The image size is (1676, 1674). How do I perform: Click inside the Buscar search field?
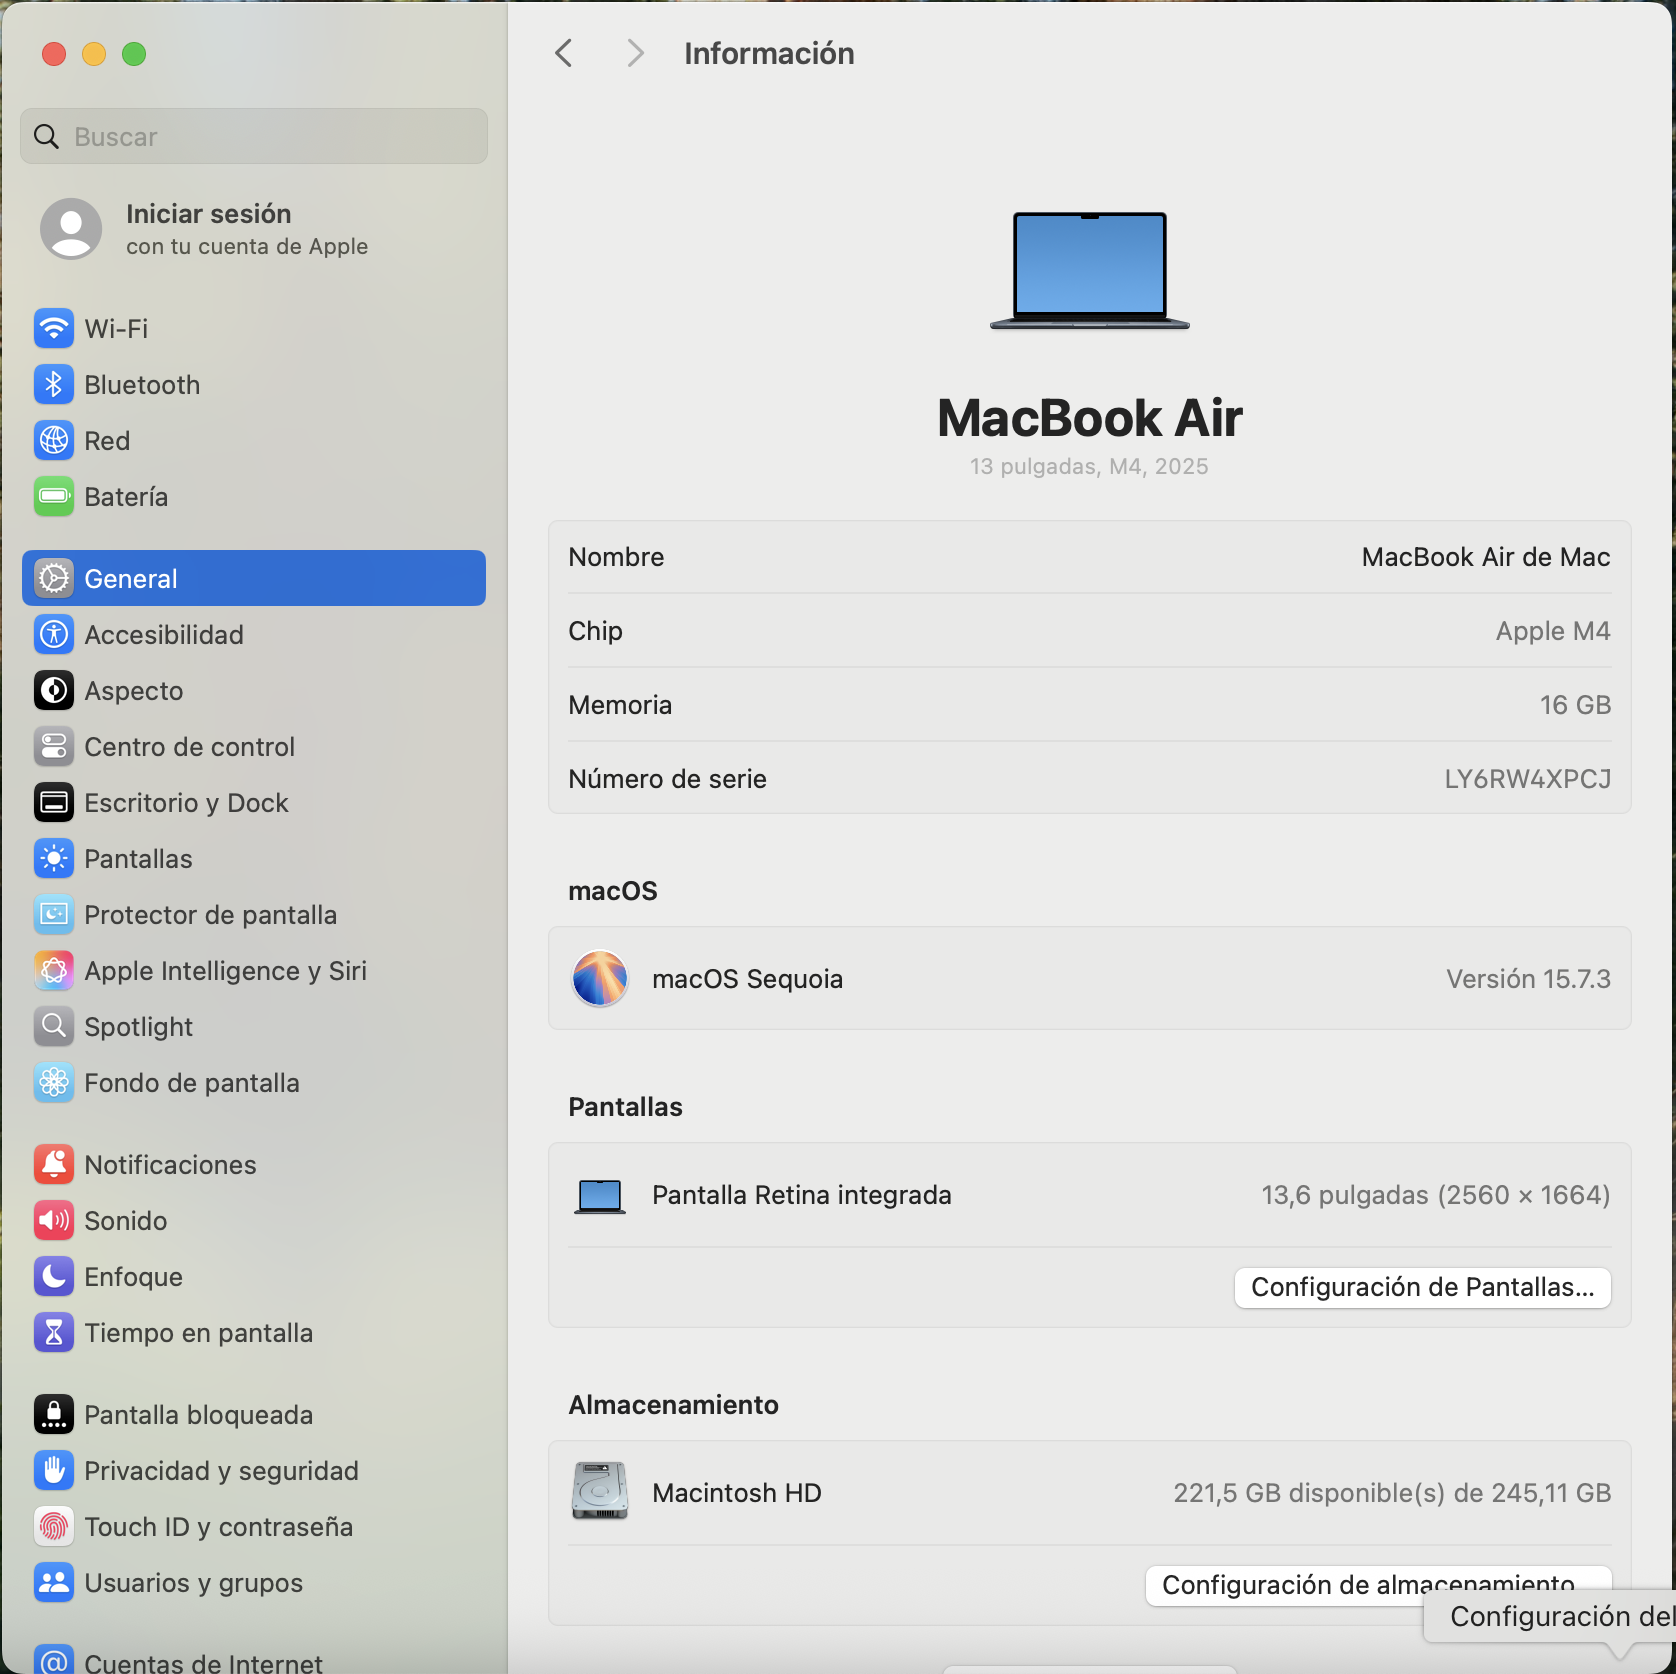pos(253,136)
